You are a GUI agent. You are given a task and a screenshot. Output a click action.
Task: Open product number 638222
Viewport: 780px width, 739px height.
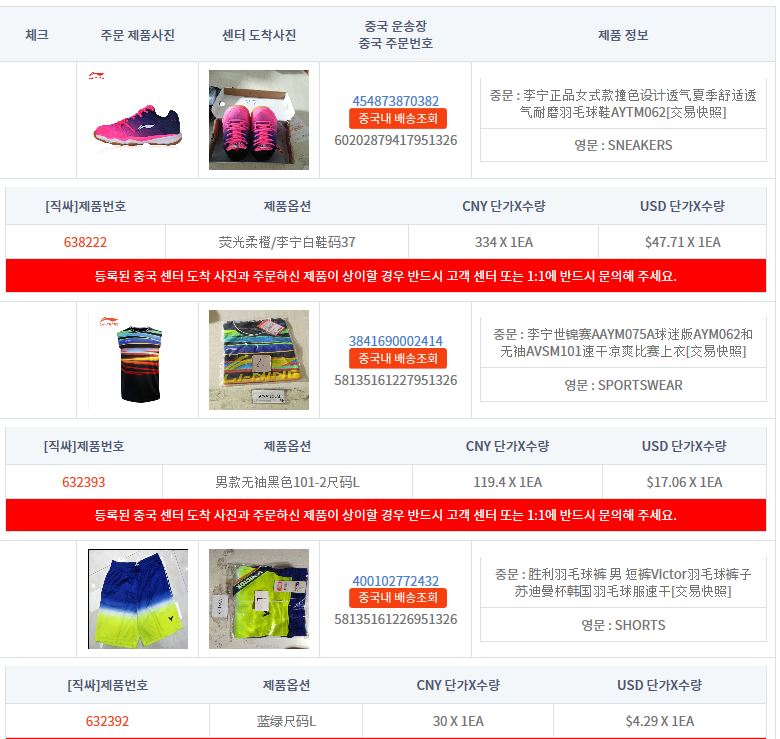[x=85, y=242]
